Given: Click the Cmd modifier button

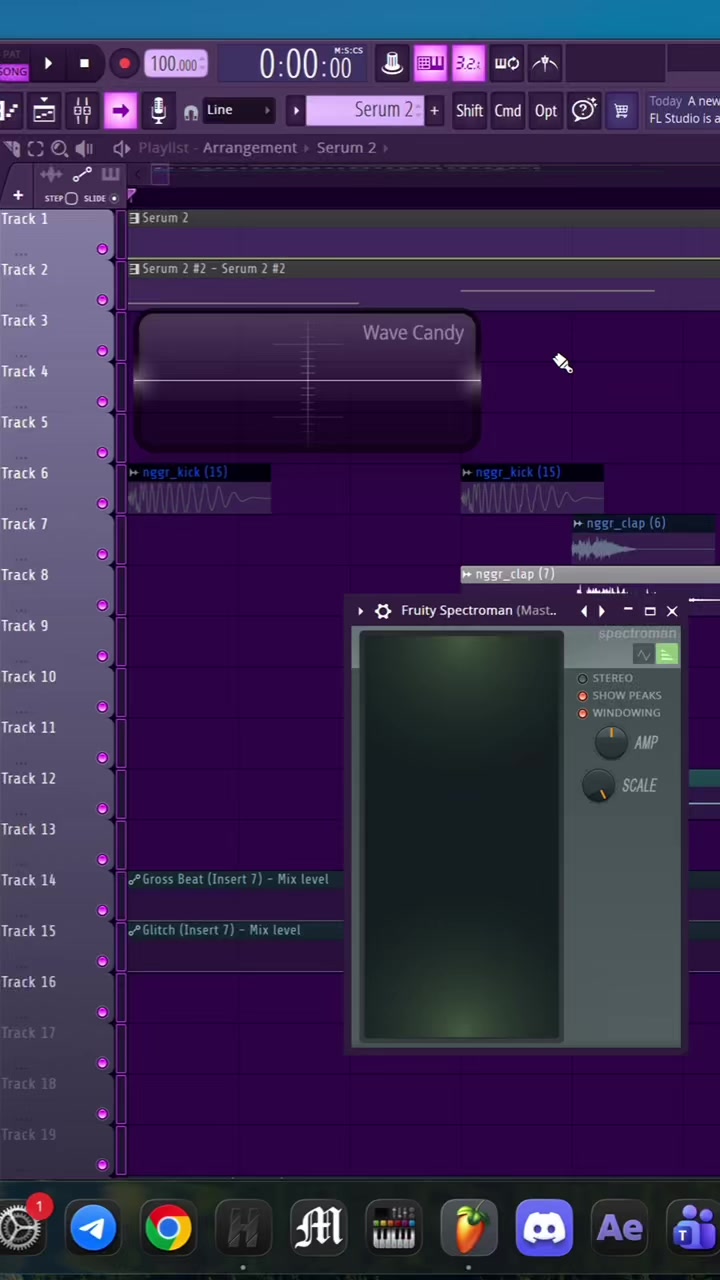Looking at the screenshot, I should (x=507, y=111).
